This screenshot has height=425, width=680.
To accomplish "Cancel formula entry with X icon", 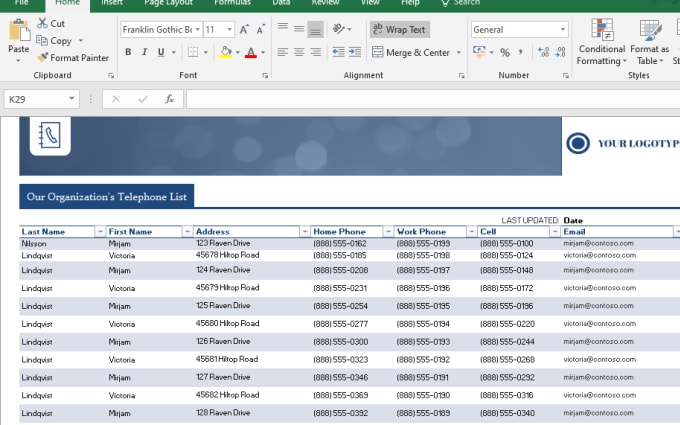I will [x=116, y=99].
